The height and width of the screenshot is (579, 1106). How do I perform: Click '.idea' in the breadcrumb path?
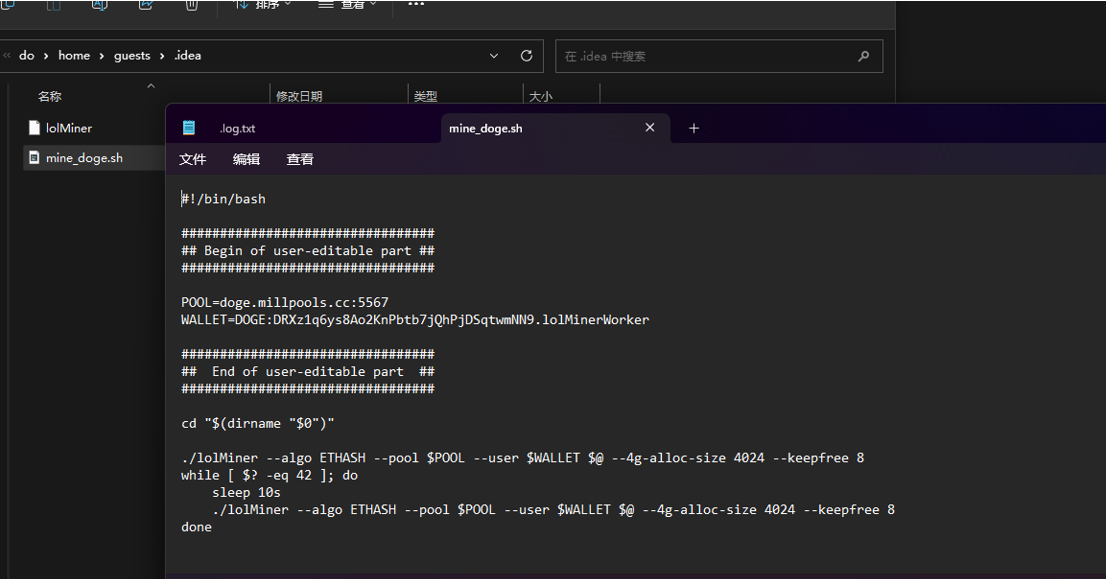[188, 55]
